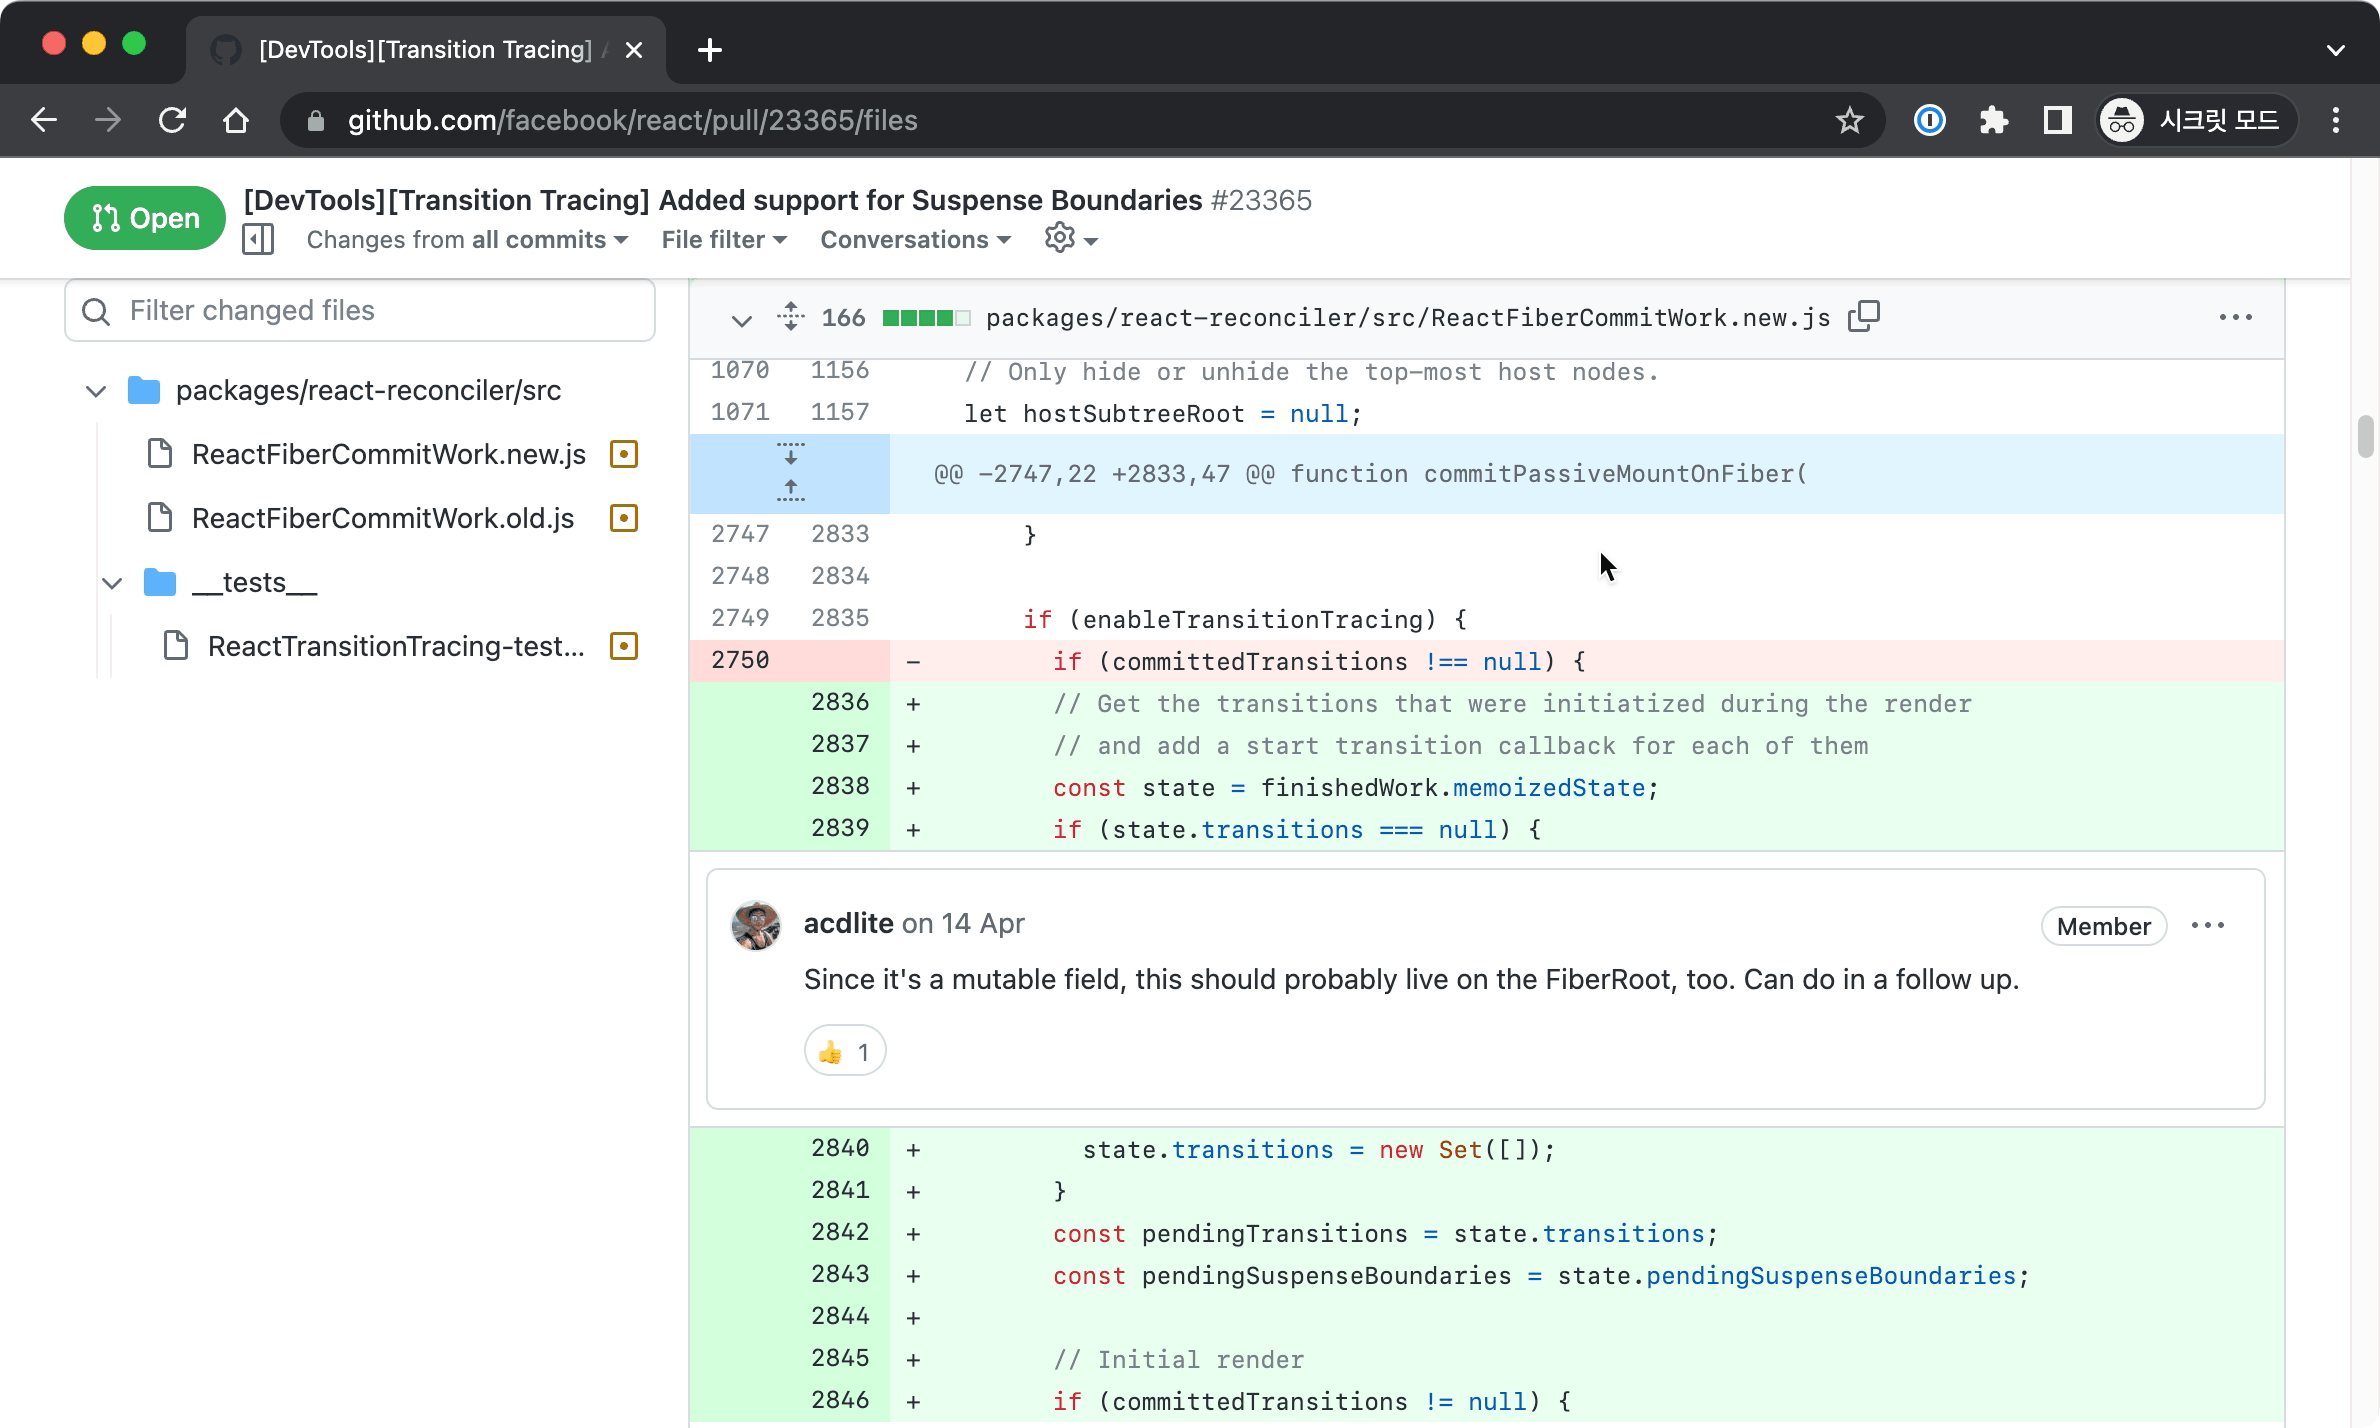Screen dimensions: 2380x1428
Task: Expand hidden lines downward in diff
Action: click(790, 455)
